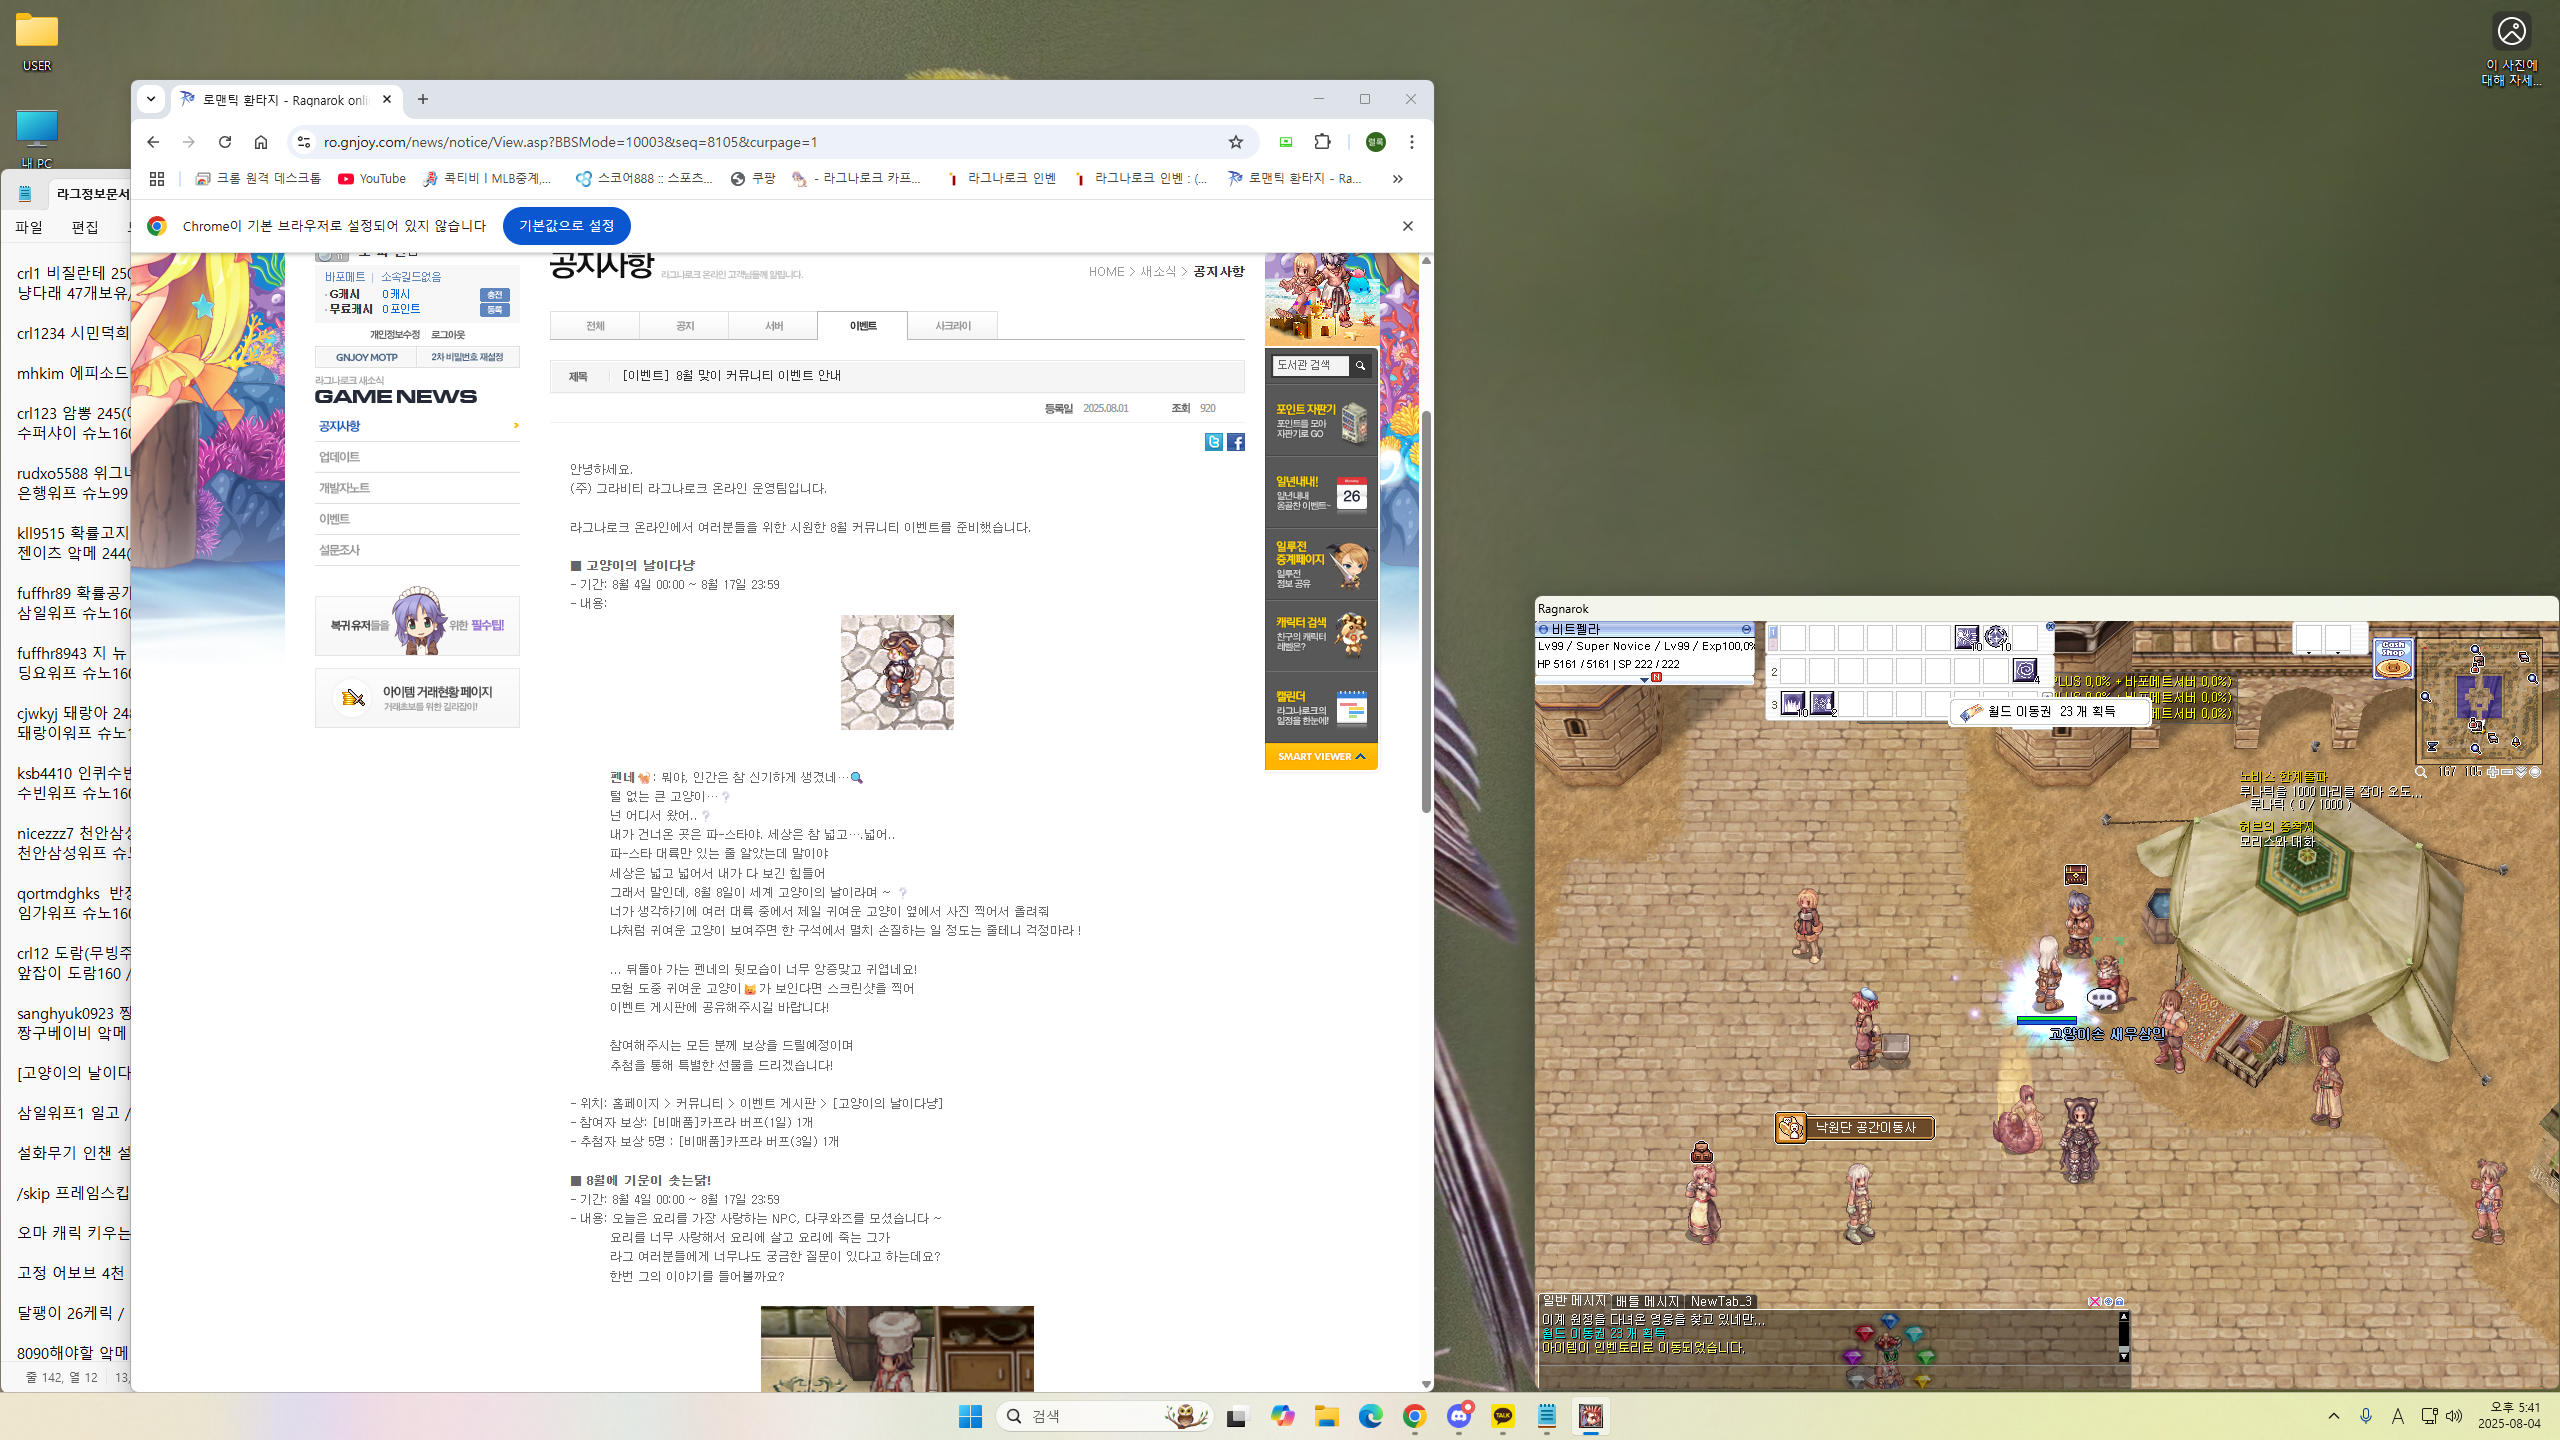Open Windows Start menu
The height and width of the screenshot is (1440, 2560).
tap(970, 1416)
